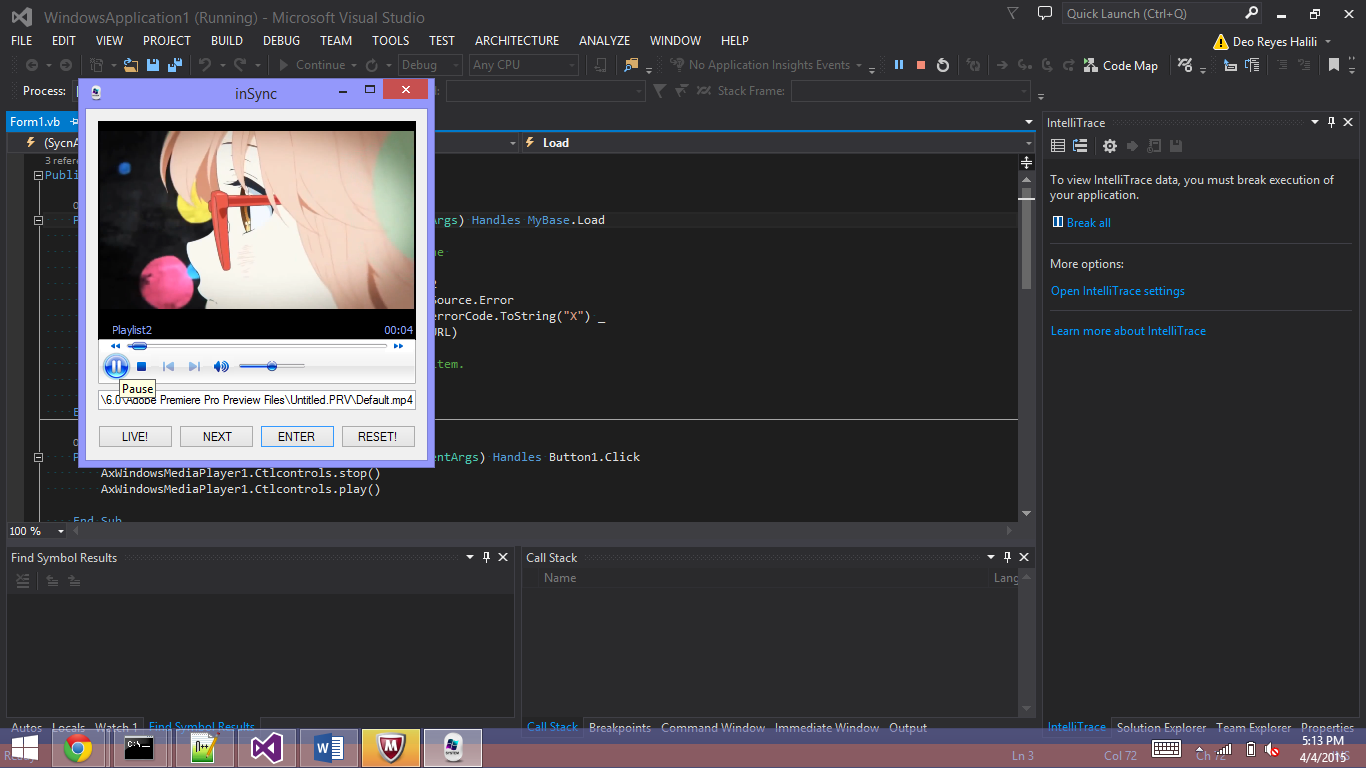Click the Restart debugging icon
Screen dimensions: 1366x768
click(x=943, y=65)
